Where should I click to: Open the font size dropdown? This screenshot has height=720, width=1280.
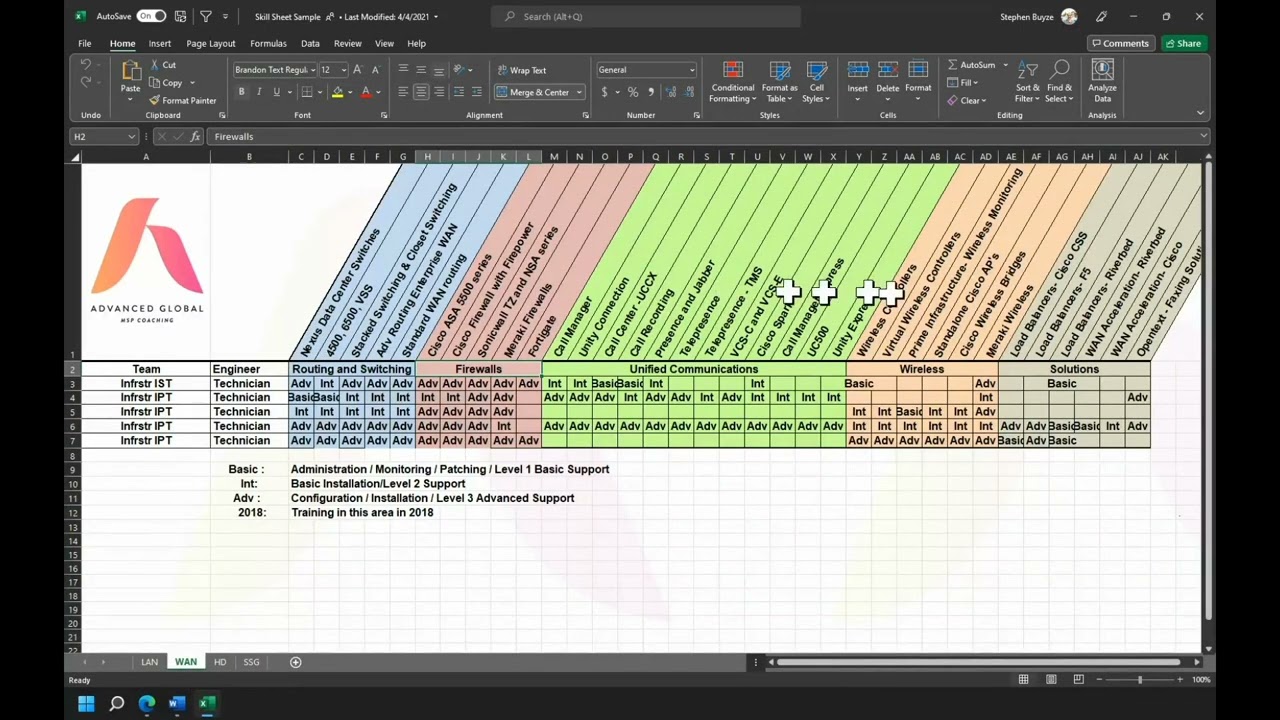343,70
